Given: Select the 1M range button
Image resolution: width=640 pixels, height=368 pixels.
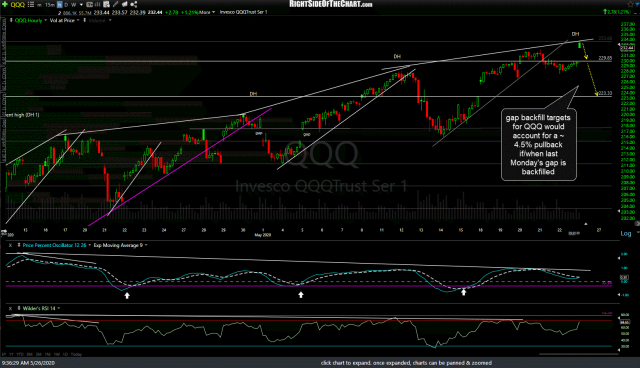Looking at the screenshot, I should [48, 354].
